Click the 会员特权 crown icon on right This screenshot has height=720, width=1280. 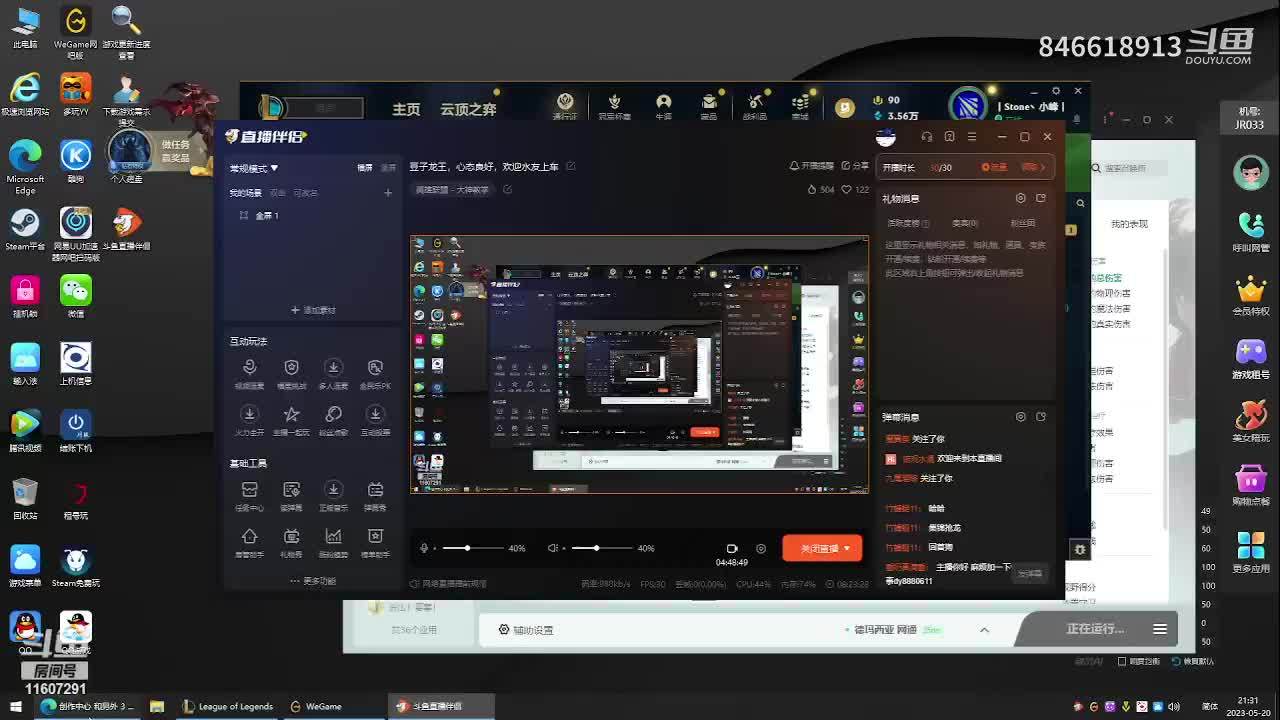click(x=1251, y=297)
